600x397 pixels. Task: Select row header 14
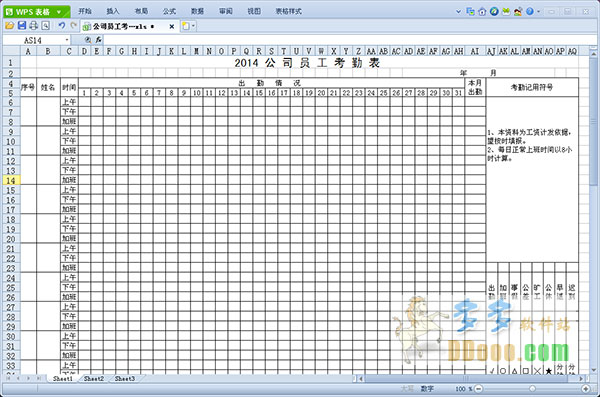point(11,180)
